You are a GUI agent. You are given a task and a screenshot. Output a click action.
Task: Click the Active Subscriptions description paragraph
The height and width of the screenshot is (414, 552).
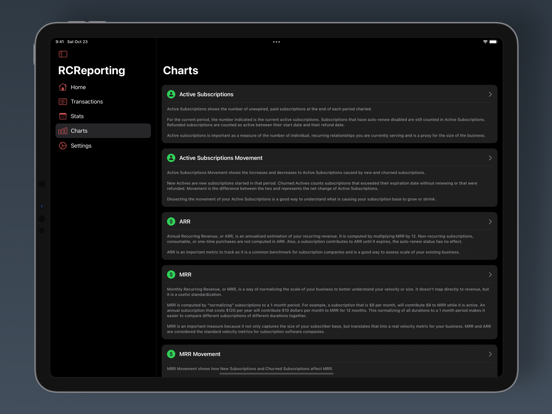326,122
